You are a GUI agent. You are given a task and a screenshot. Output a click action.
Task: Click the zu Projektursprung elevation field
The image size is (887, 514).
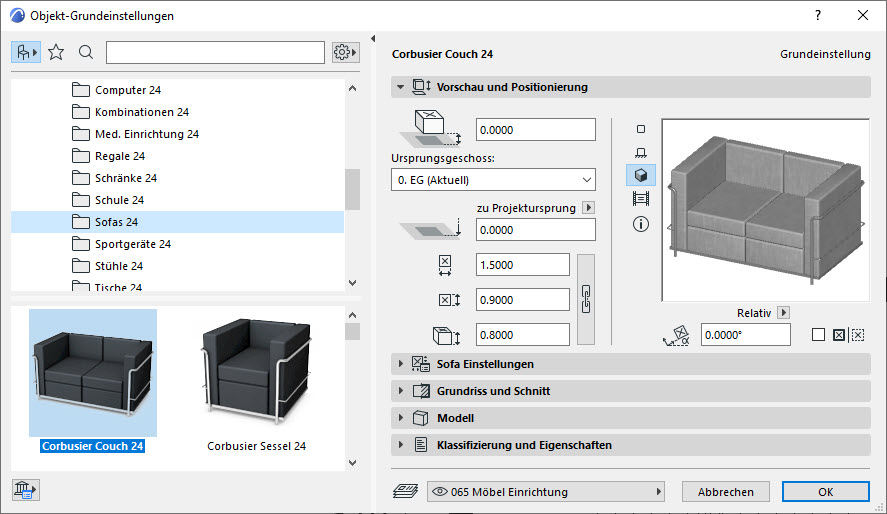point(536,230)
